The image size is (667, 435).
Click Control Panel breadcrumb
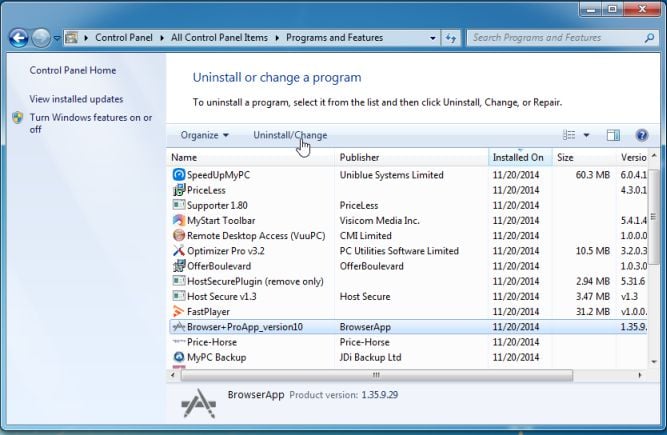124,38
